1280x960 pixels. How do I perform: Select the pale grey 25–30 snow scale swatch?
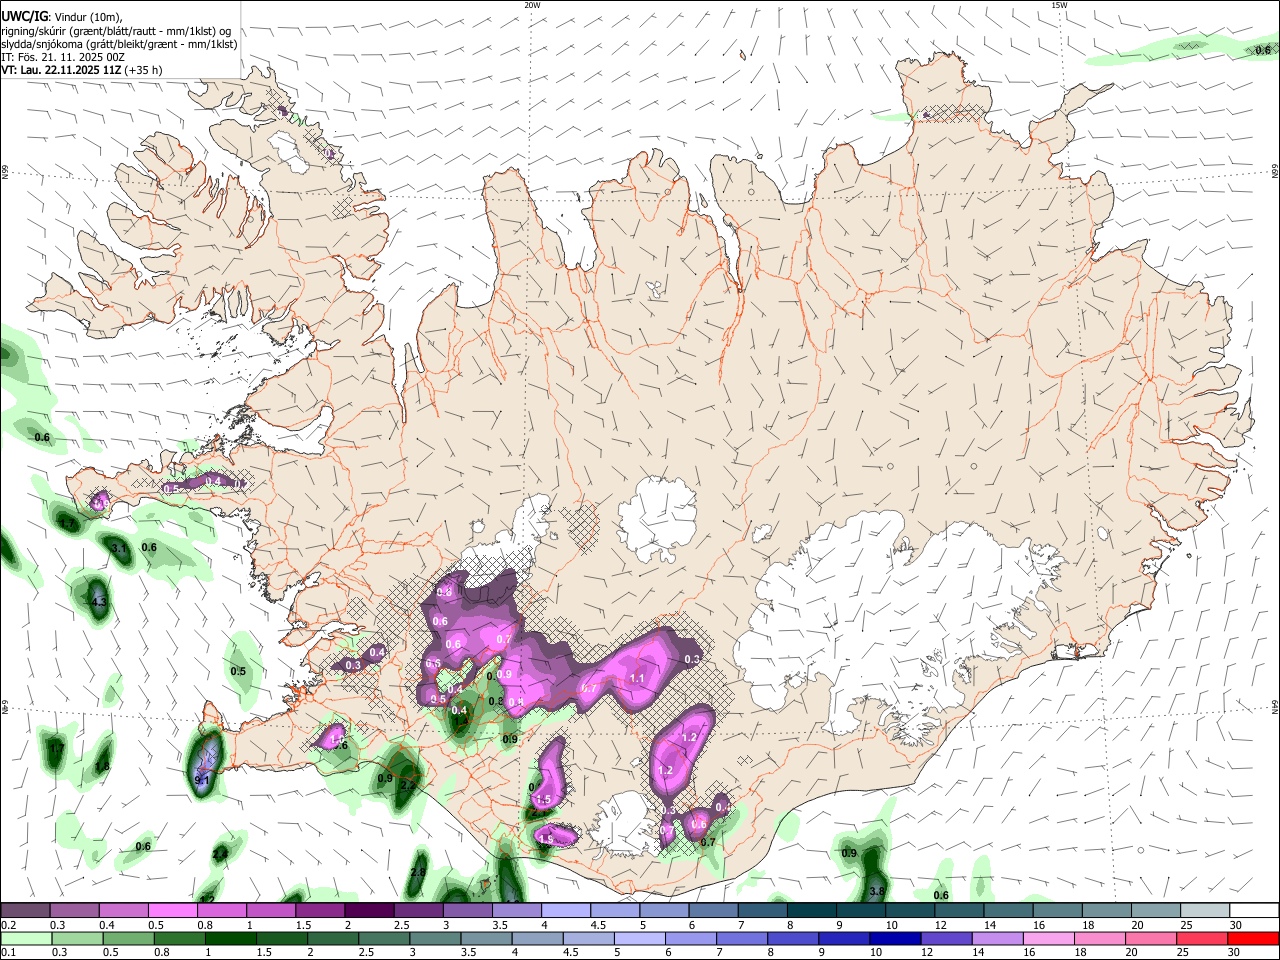coord(1206,910)
